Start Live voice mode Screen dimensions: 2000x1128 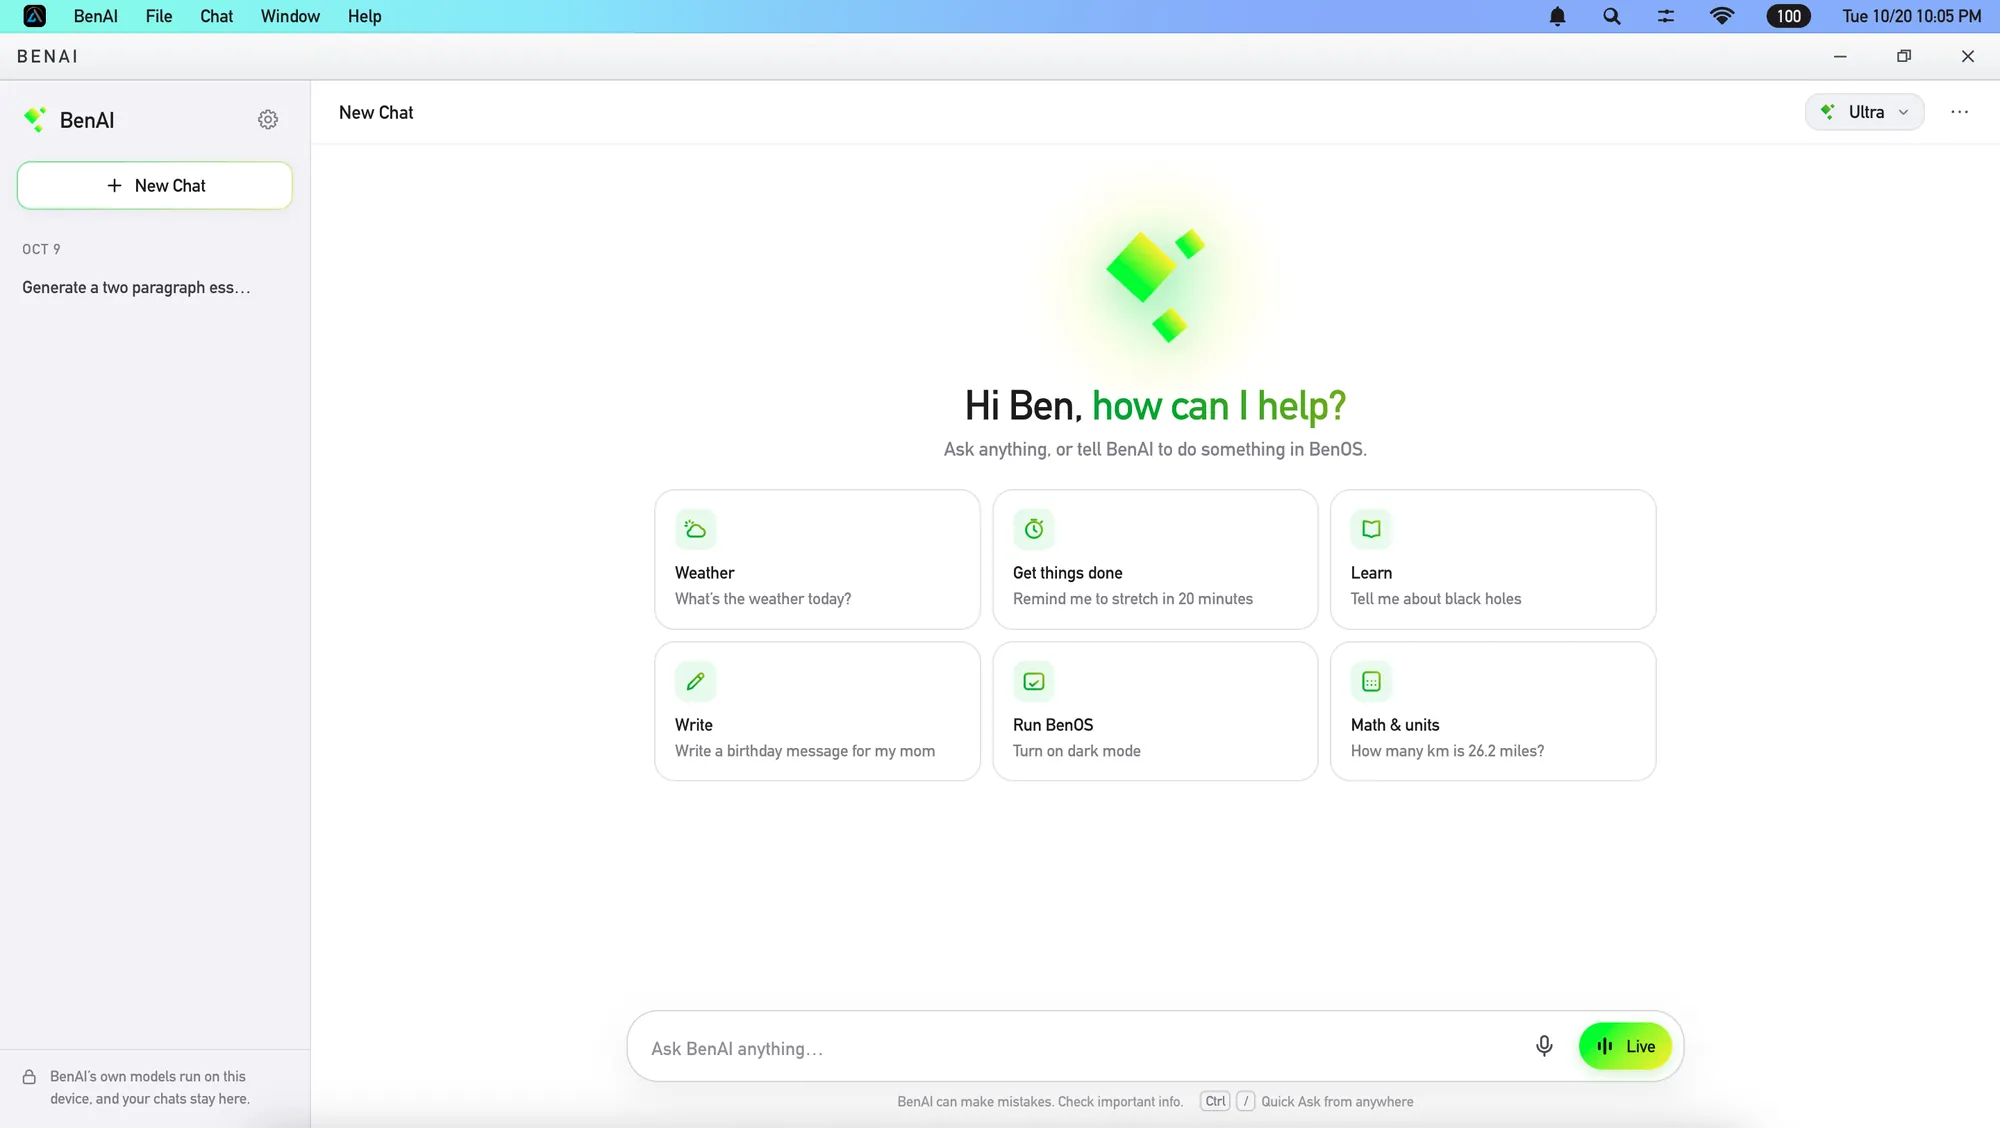1625,1046
